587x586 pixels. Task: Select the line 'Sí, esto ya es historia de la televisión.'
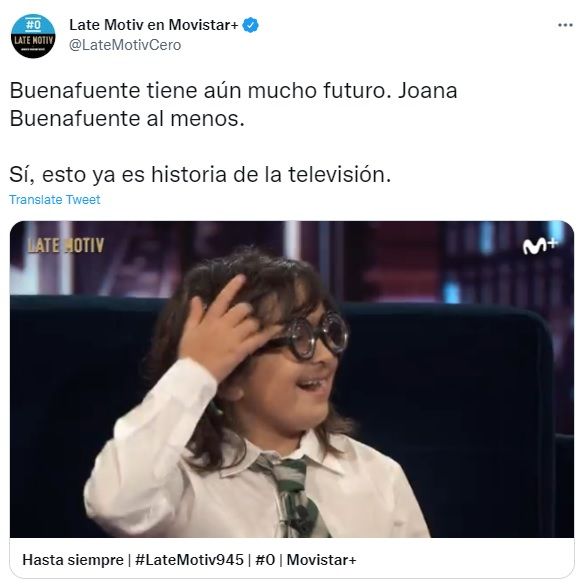[x=200, y=175]
